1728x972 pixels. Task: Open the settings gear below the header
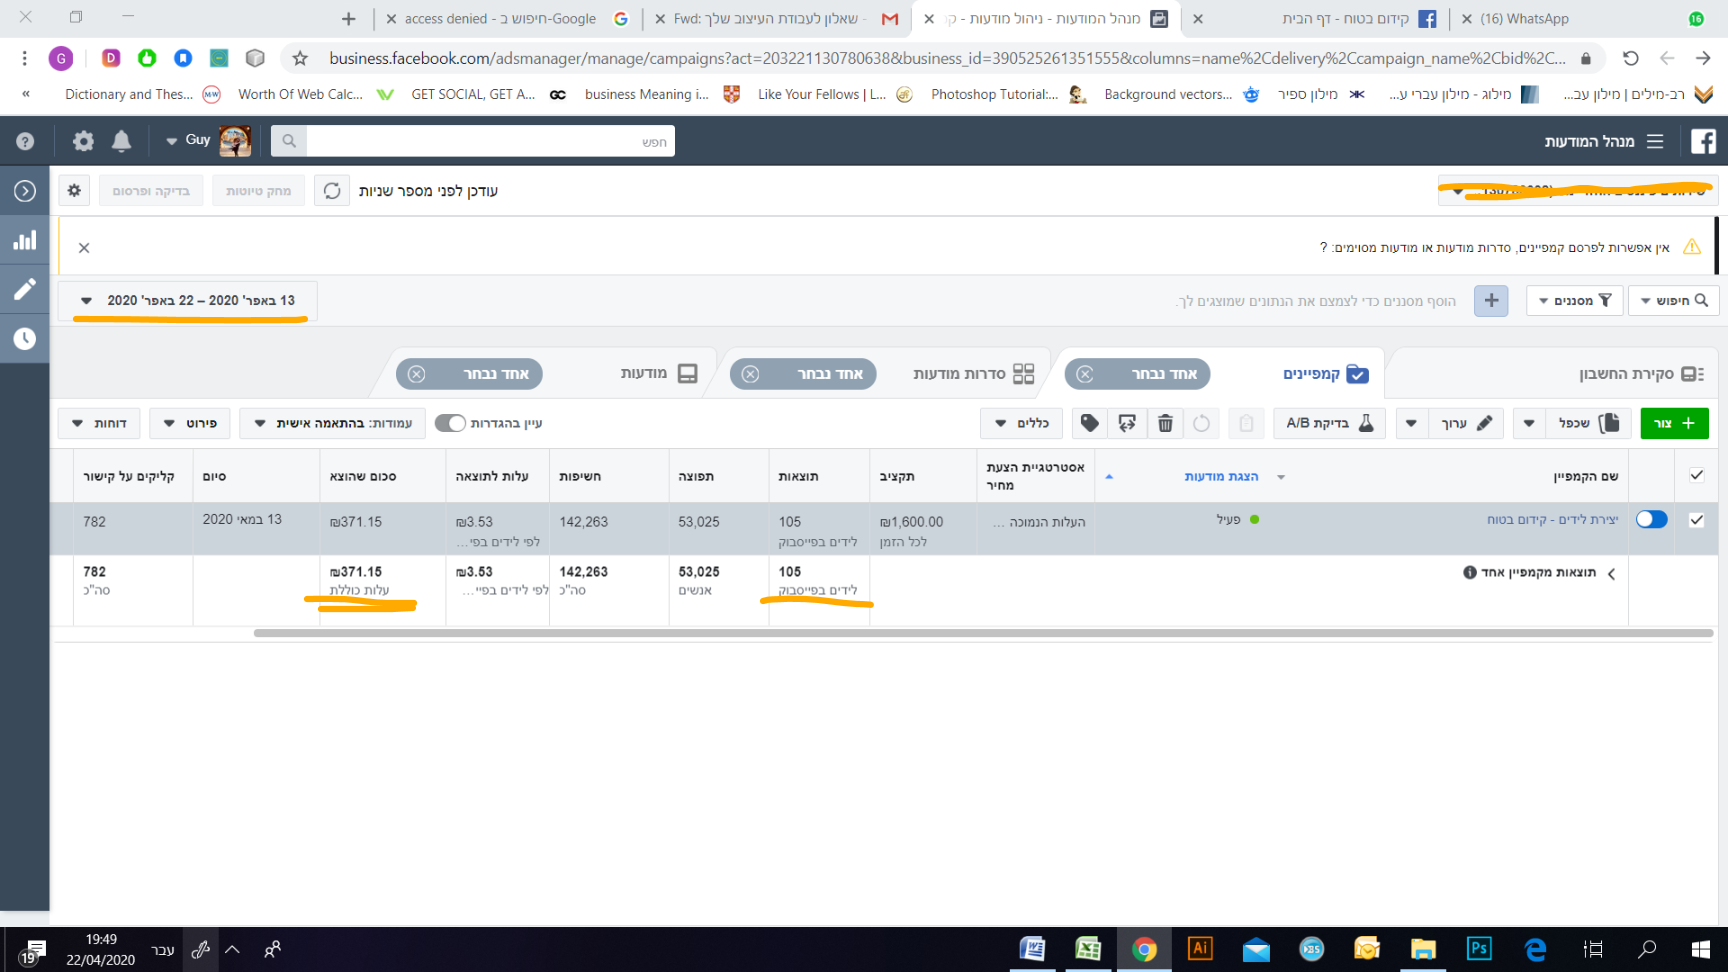point(74,190)
